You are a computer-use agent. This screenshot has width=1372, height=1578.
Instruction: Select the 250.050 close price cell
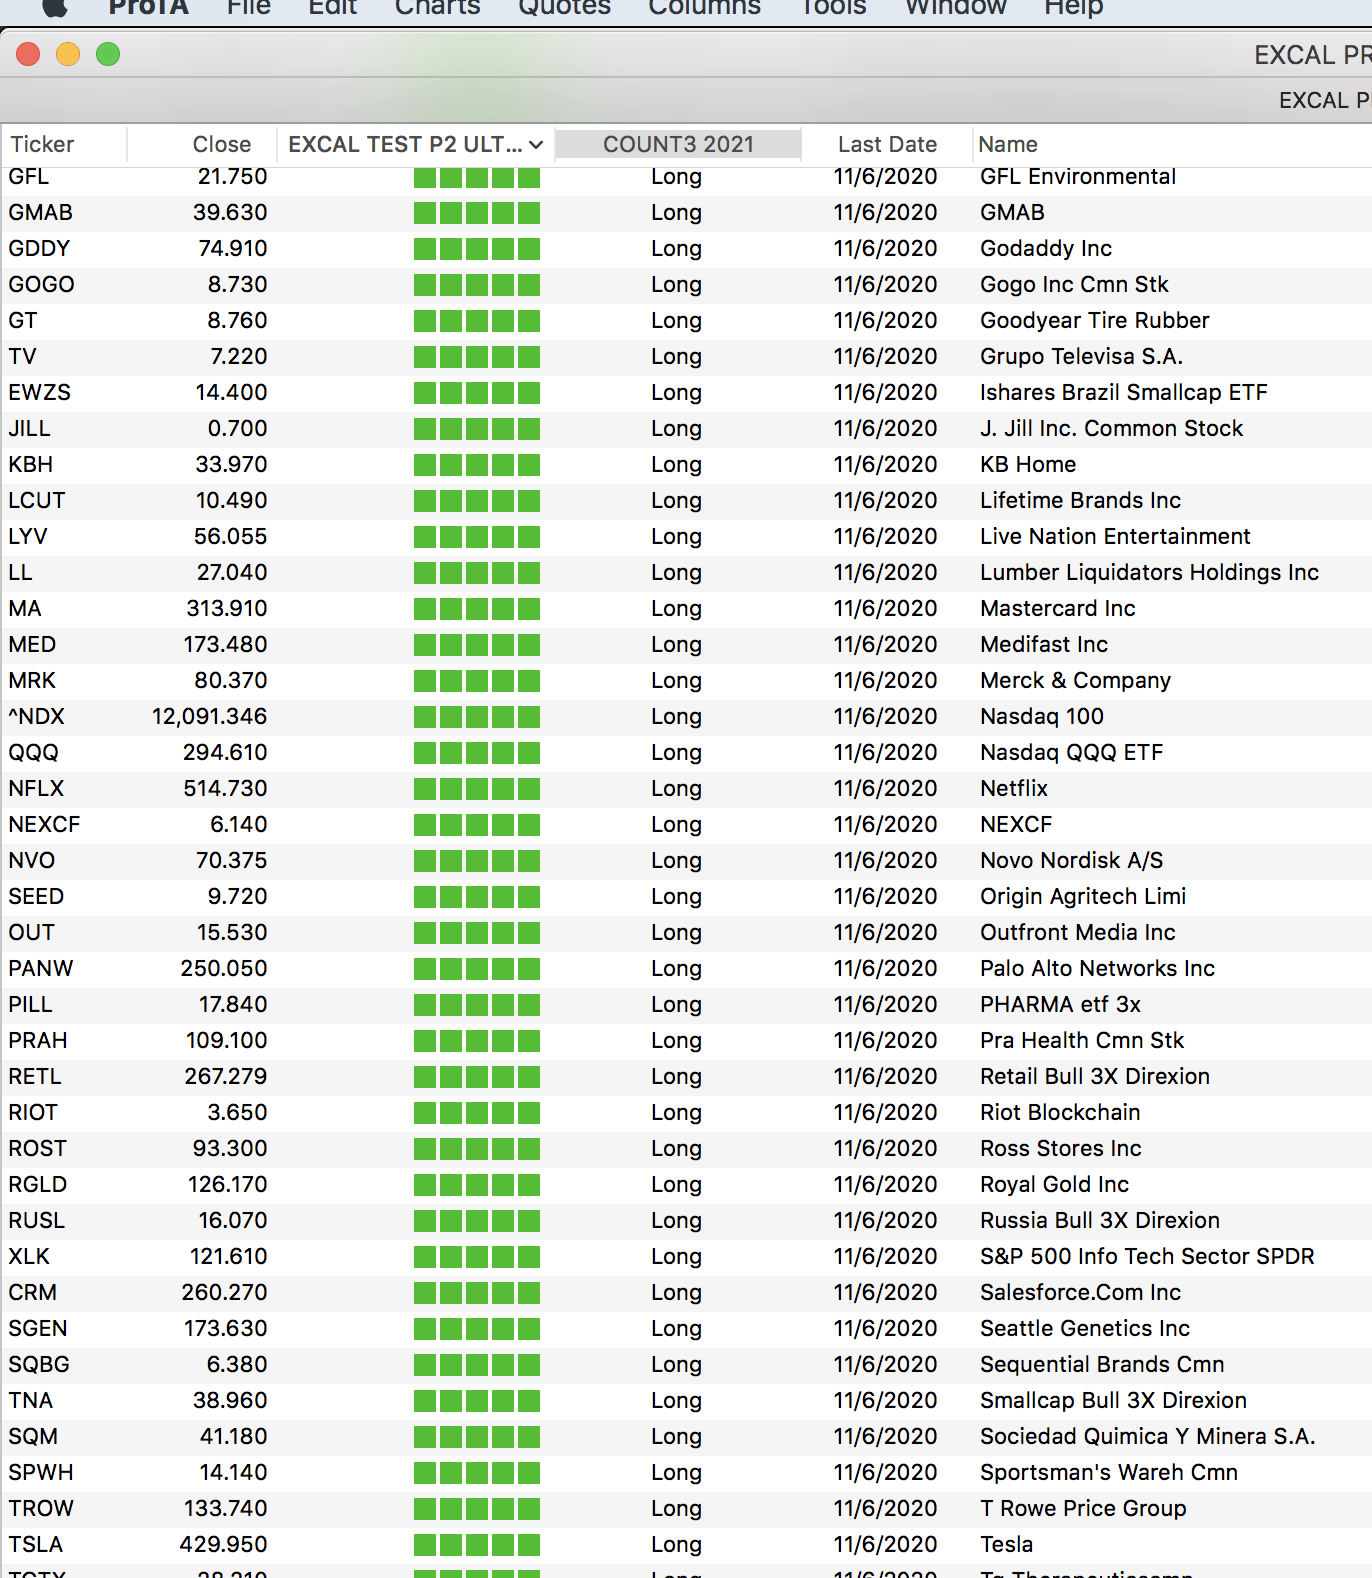224,969
